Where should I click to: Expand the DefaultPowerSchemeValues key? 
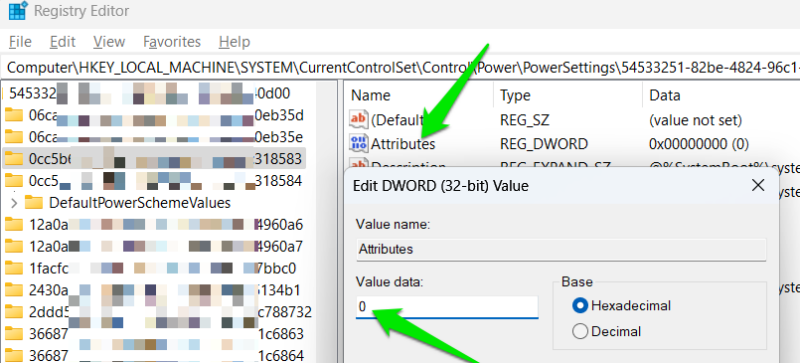(14, 203)
